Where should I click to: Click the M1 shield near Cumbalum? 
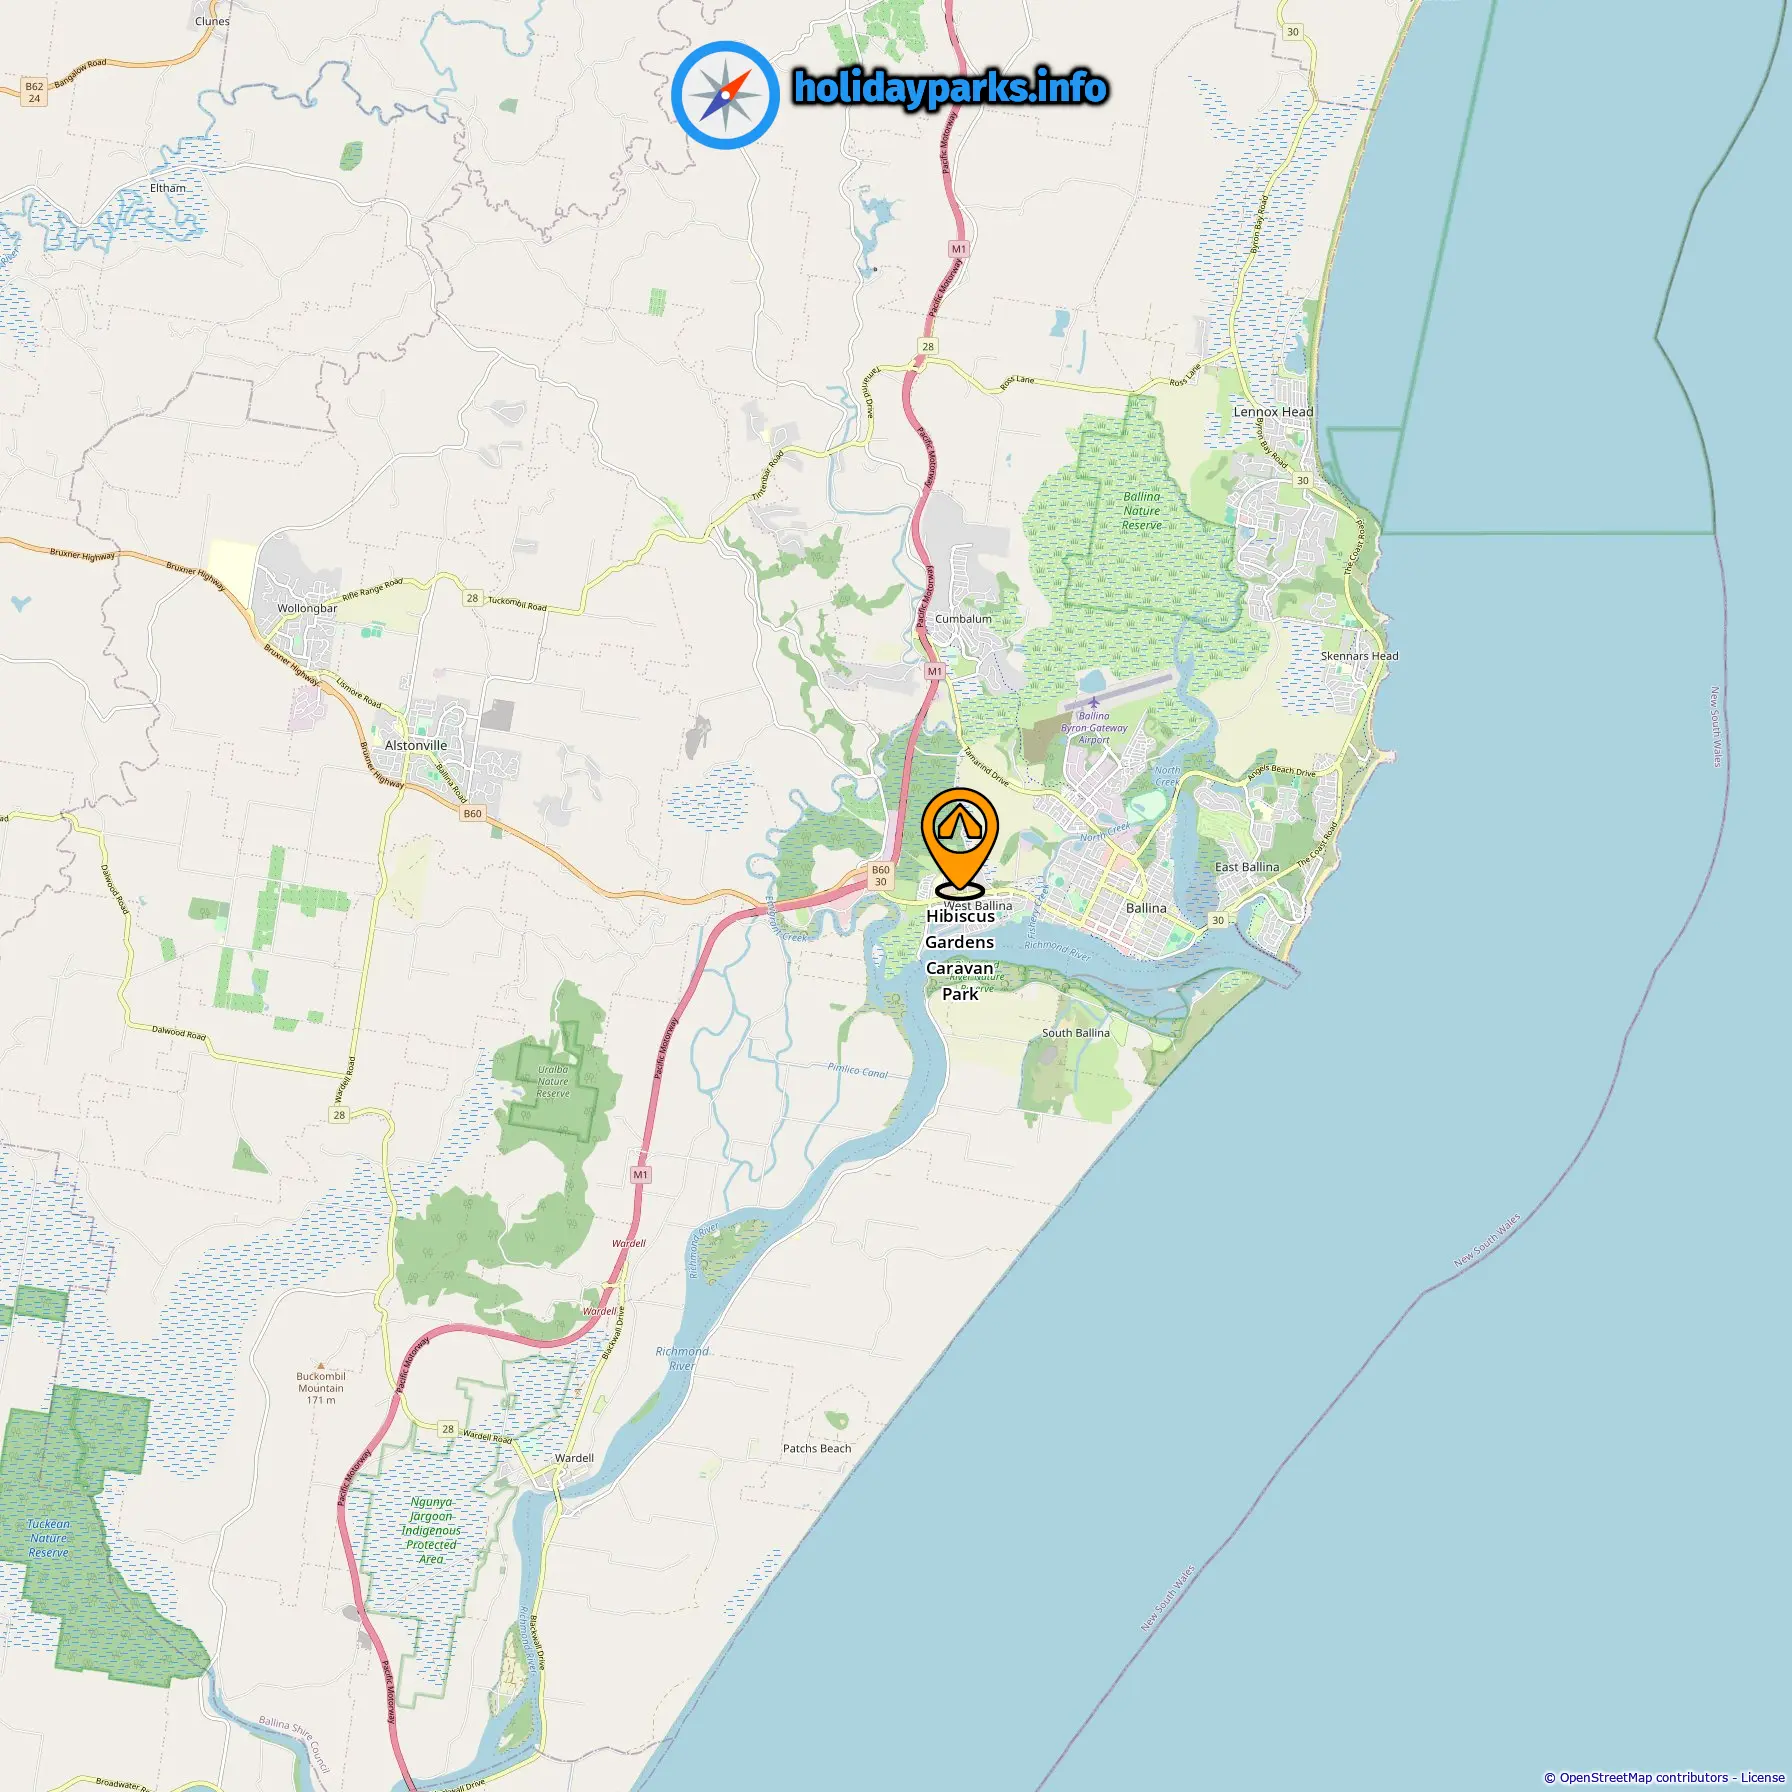pos(934,671)
